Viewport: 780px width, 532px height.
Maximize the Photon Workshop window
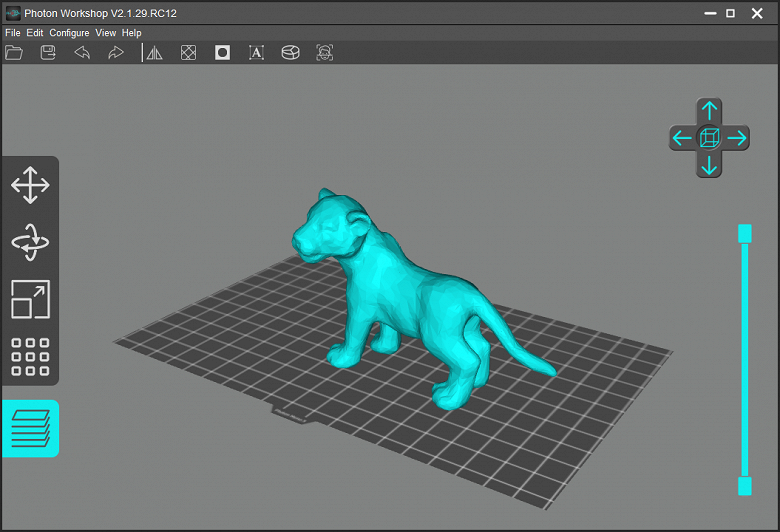731,13
